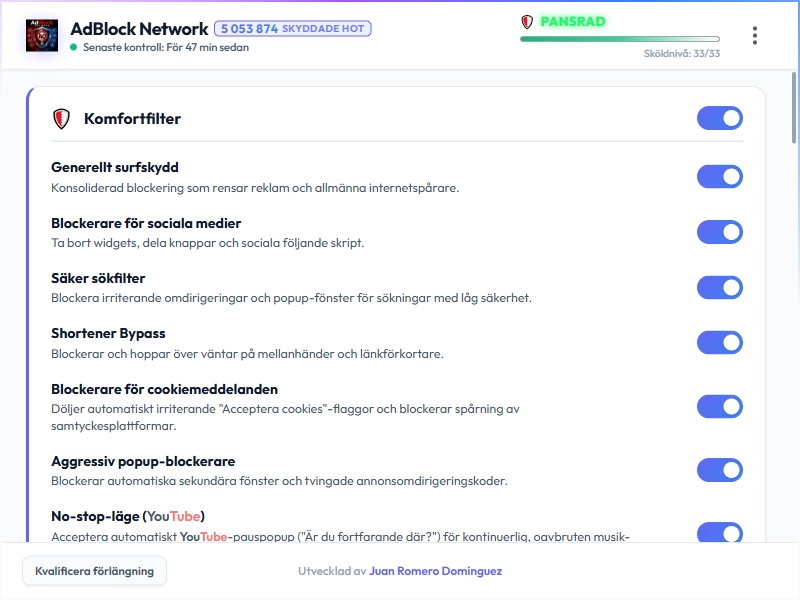Click the Kvalificera förlängning button
The height and width of the screenshot is (600, 800).
click(x=94, y=571)
